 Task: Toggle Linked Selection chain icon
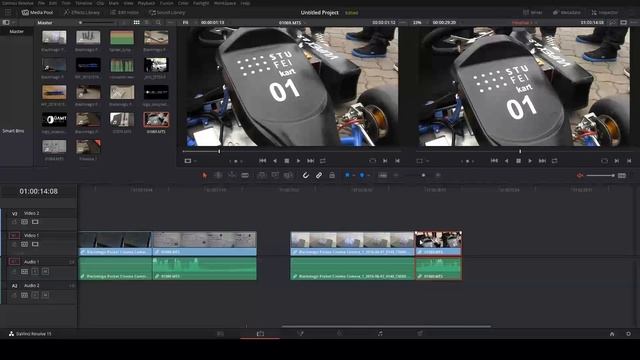coord(319,176)
